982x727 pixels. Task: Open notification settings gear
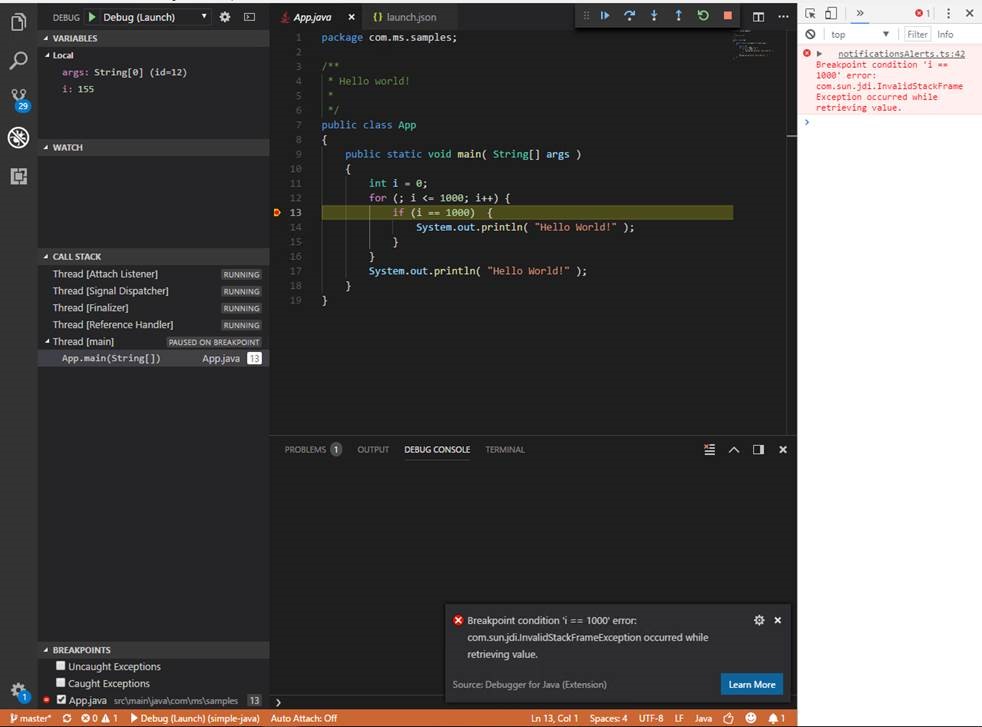point(759,620)
